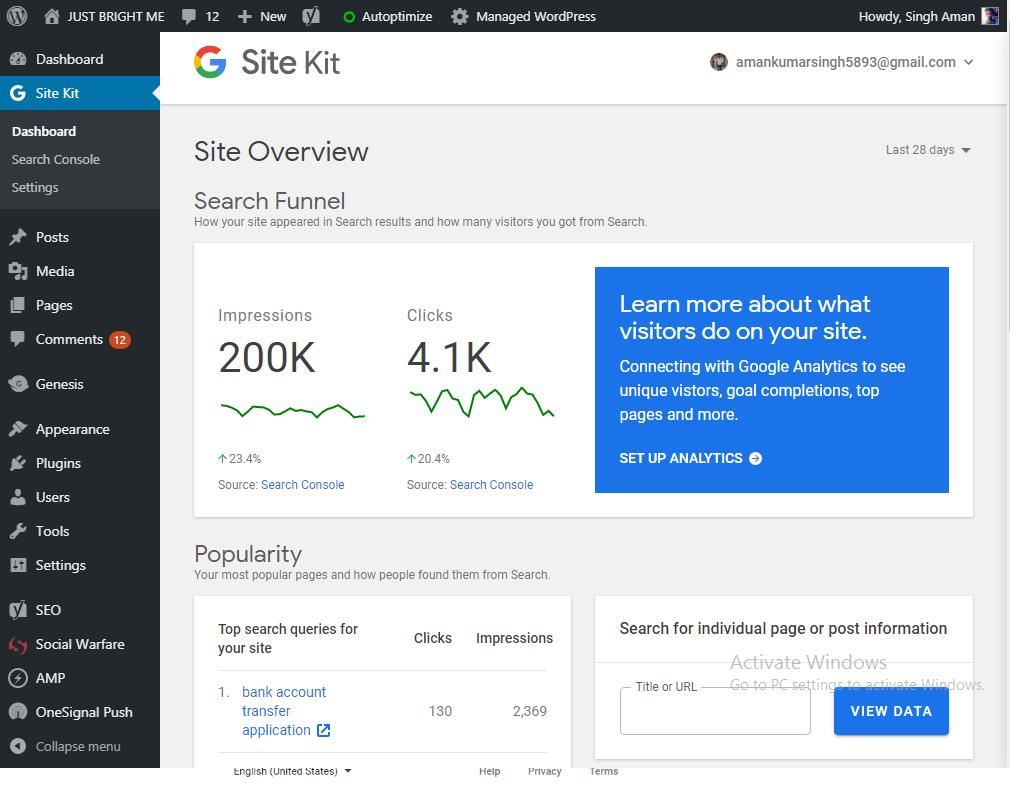Open Search Console source link under Impressions

tap(303, 485)
